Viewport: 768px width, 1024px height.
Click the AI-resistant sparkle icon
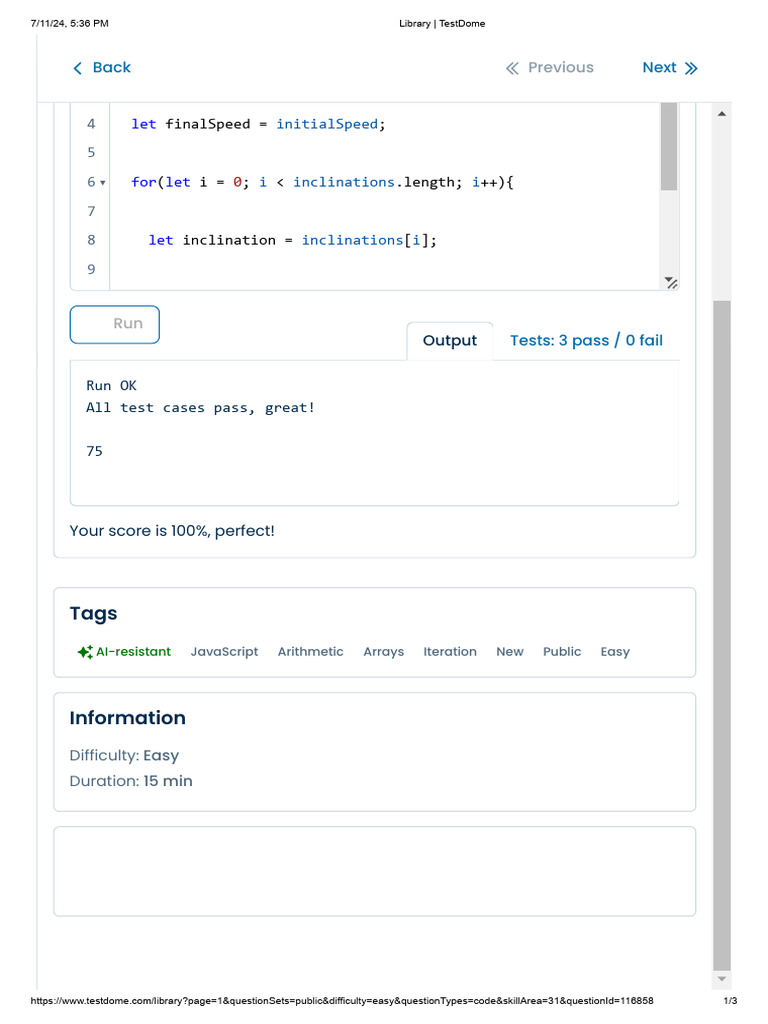pyautogui.click(x=85, y=652)
